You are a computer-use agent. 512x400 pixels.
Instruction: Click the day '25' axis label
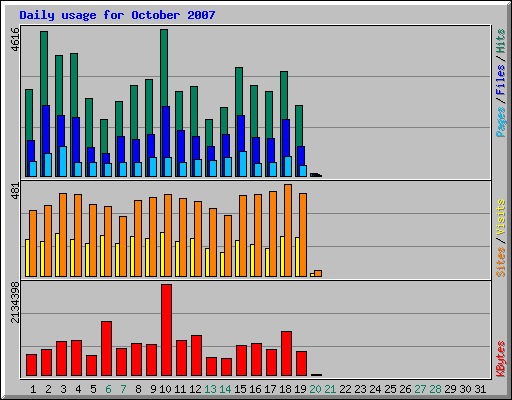390,389
